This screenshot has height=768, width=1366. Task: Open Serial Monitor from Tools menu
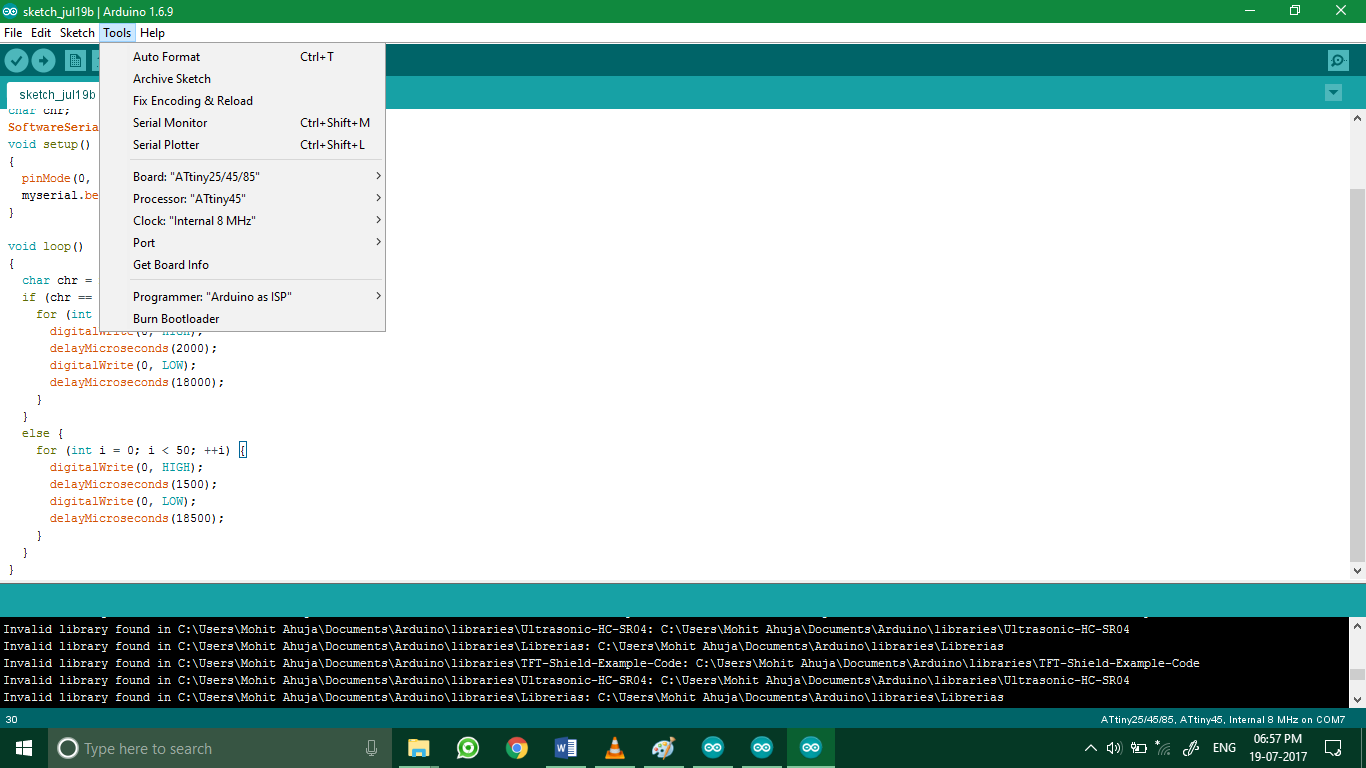pyautogui.click(x=242, y=123)
